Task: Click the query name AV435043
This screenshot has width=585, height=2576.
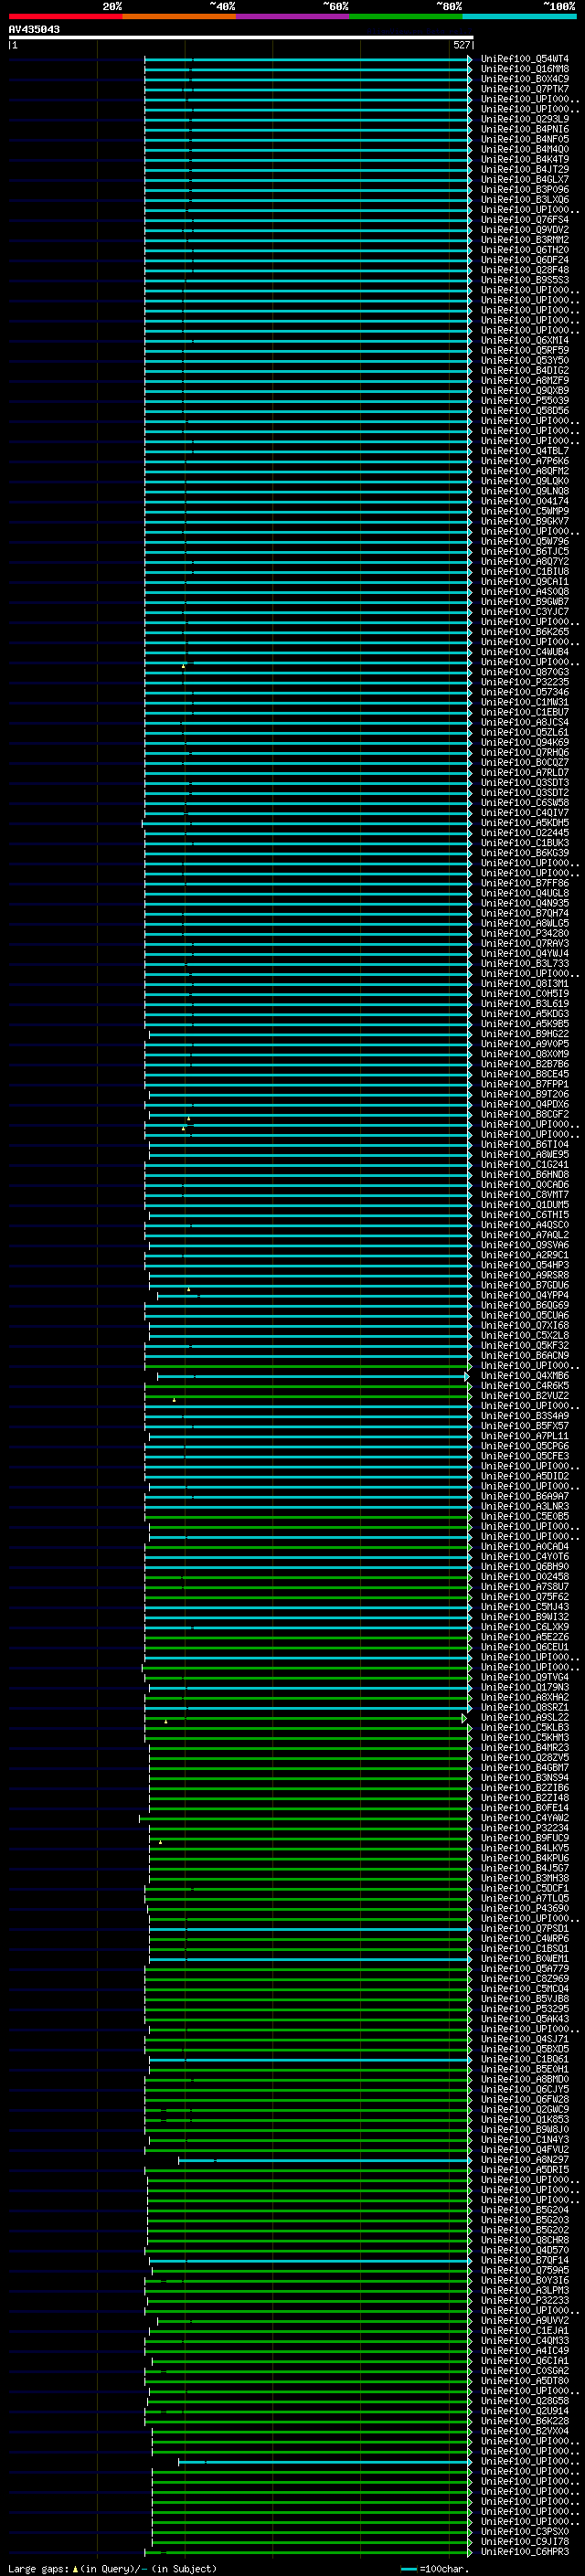Action: pyautogui.click(x=34, y=29)
